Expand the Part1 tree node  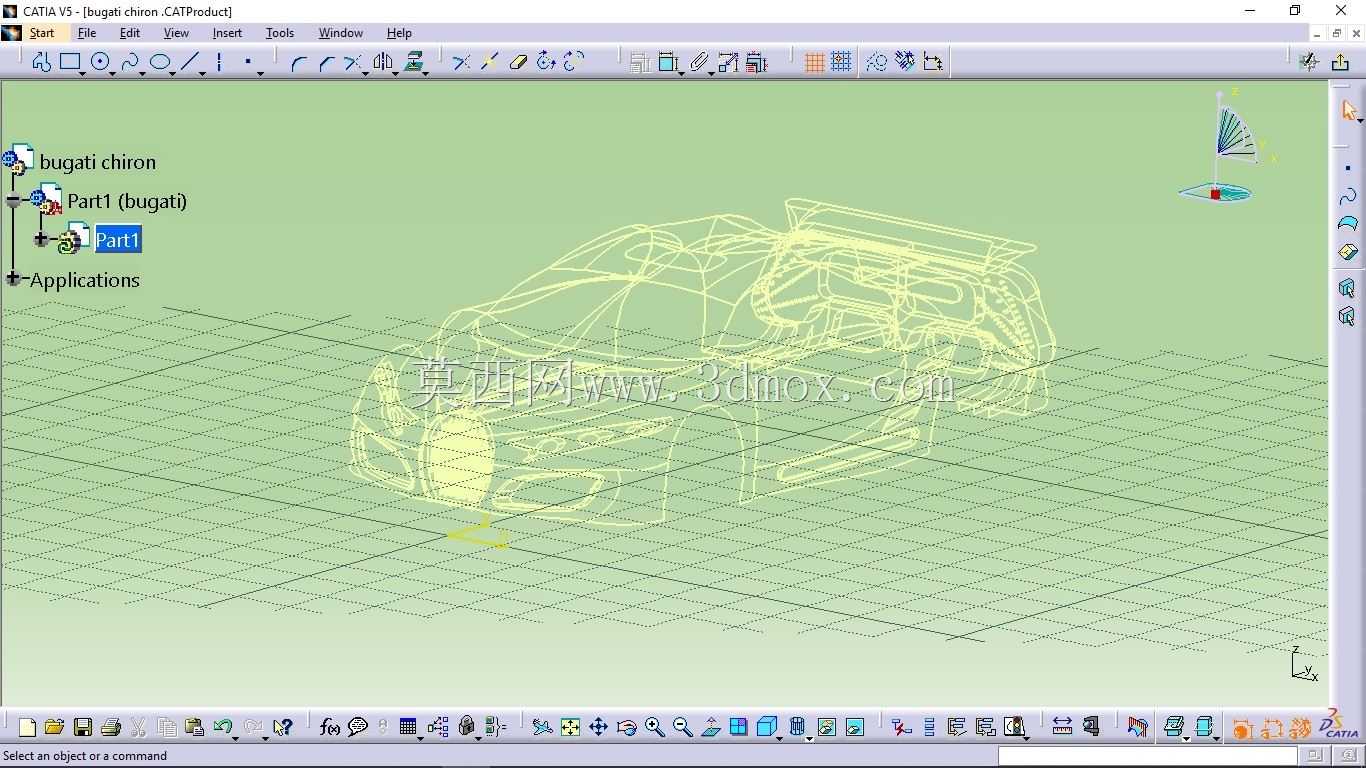[41, 239]
